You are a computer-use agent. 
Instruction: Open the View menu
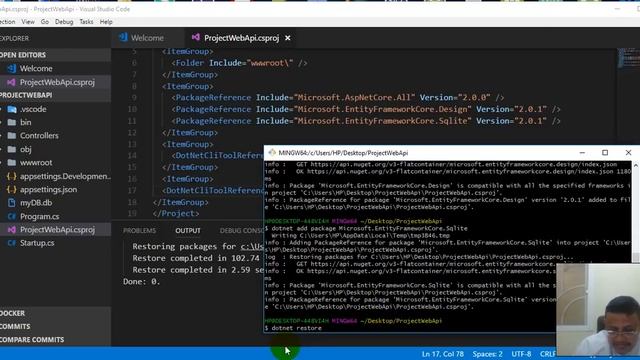[28, 22]
